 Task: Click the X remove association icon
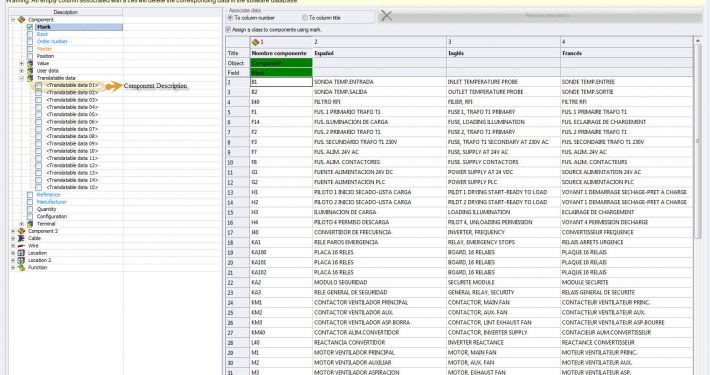tap(386, 16)
